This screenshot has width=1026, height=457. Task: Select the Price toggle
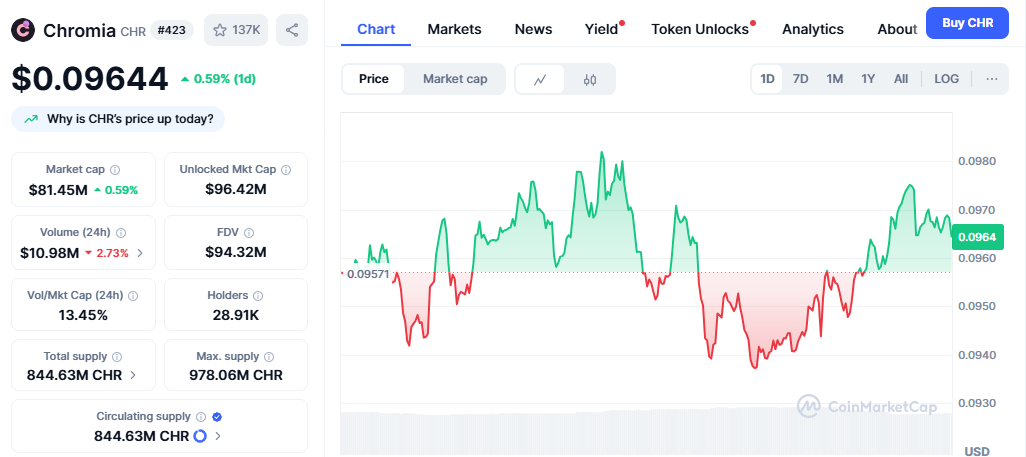374,79
